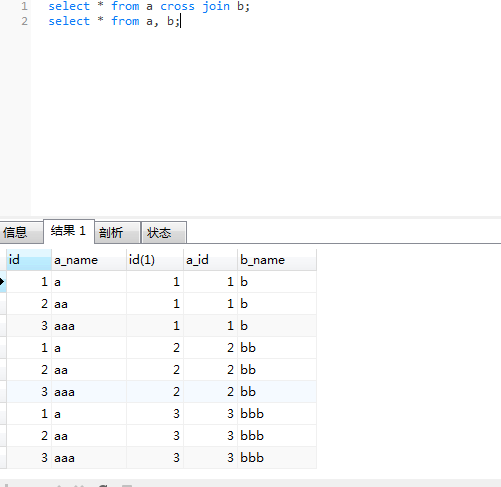The width and height of the screenshot is (501, 487).
Task: Select the 结果 1 tab
Action: pos(69,231)
